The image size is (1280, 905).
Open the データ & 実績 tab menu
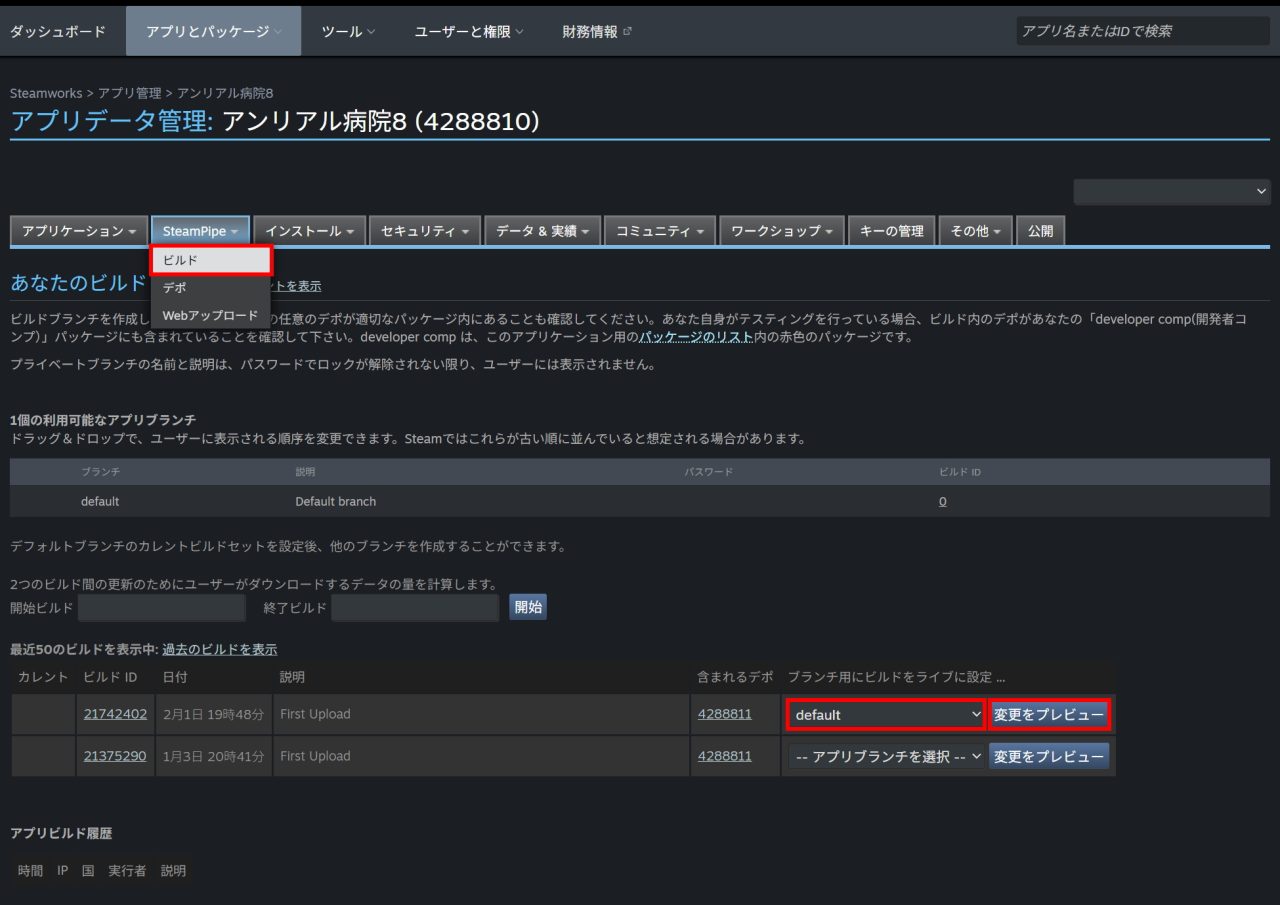[x=543, y=231]
